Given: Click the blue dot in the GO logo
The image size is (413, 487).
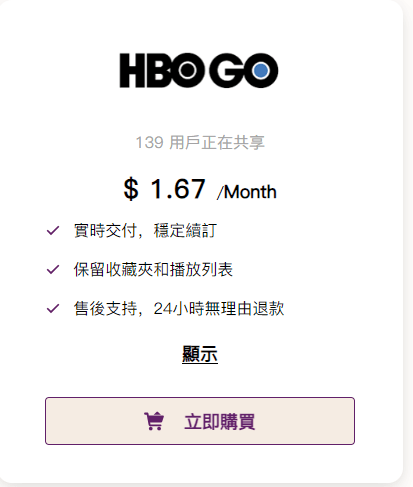Looking at the screenshot, I should tap(261, 71).
